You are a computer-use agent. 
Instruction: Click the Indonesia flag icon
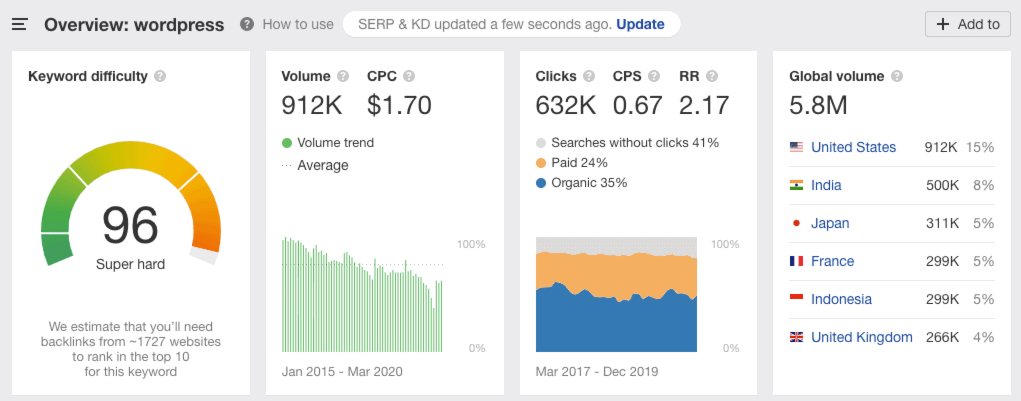[796, 299]
